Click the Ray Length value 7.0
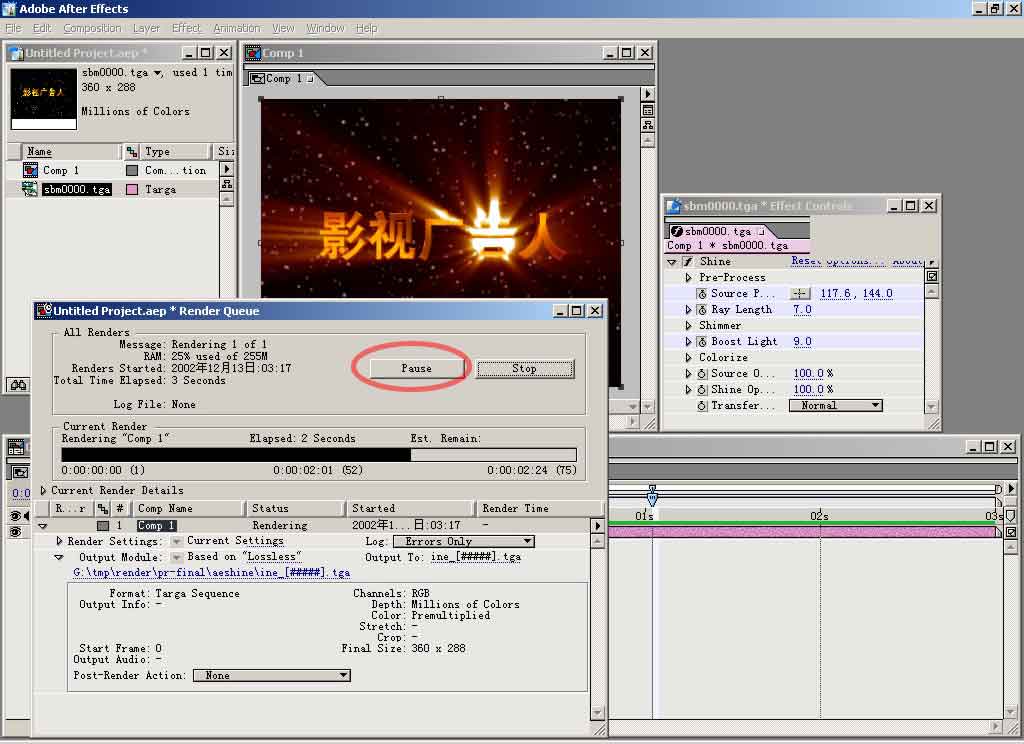1024x744 pixels. [802, 310]
